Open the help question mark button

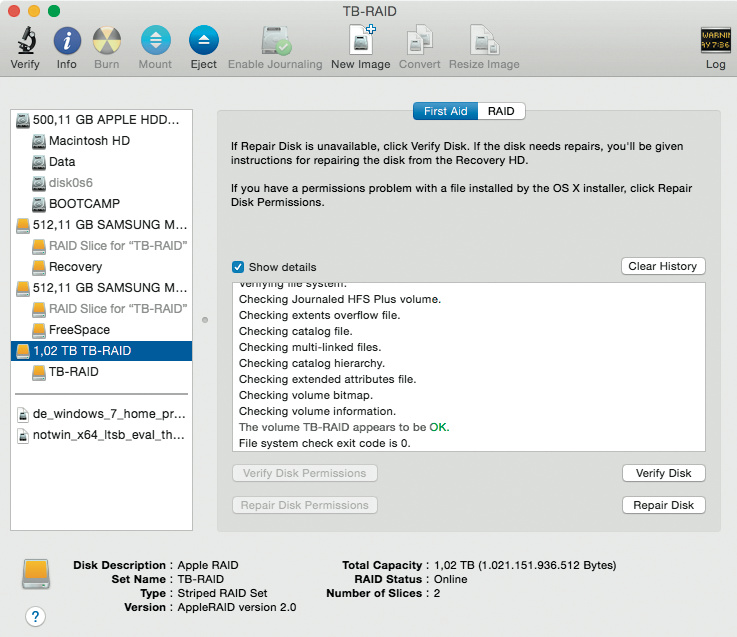pyautogui.click(x=35, y=615)
